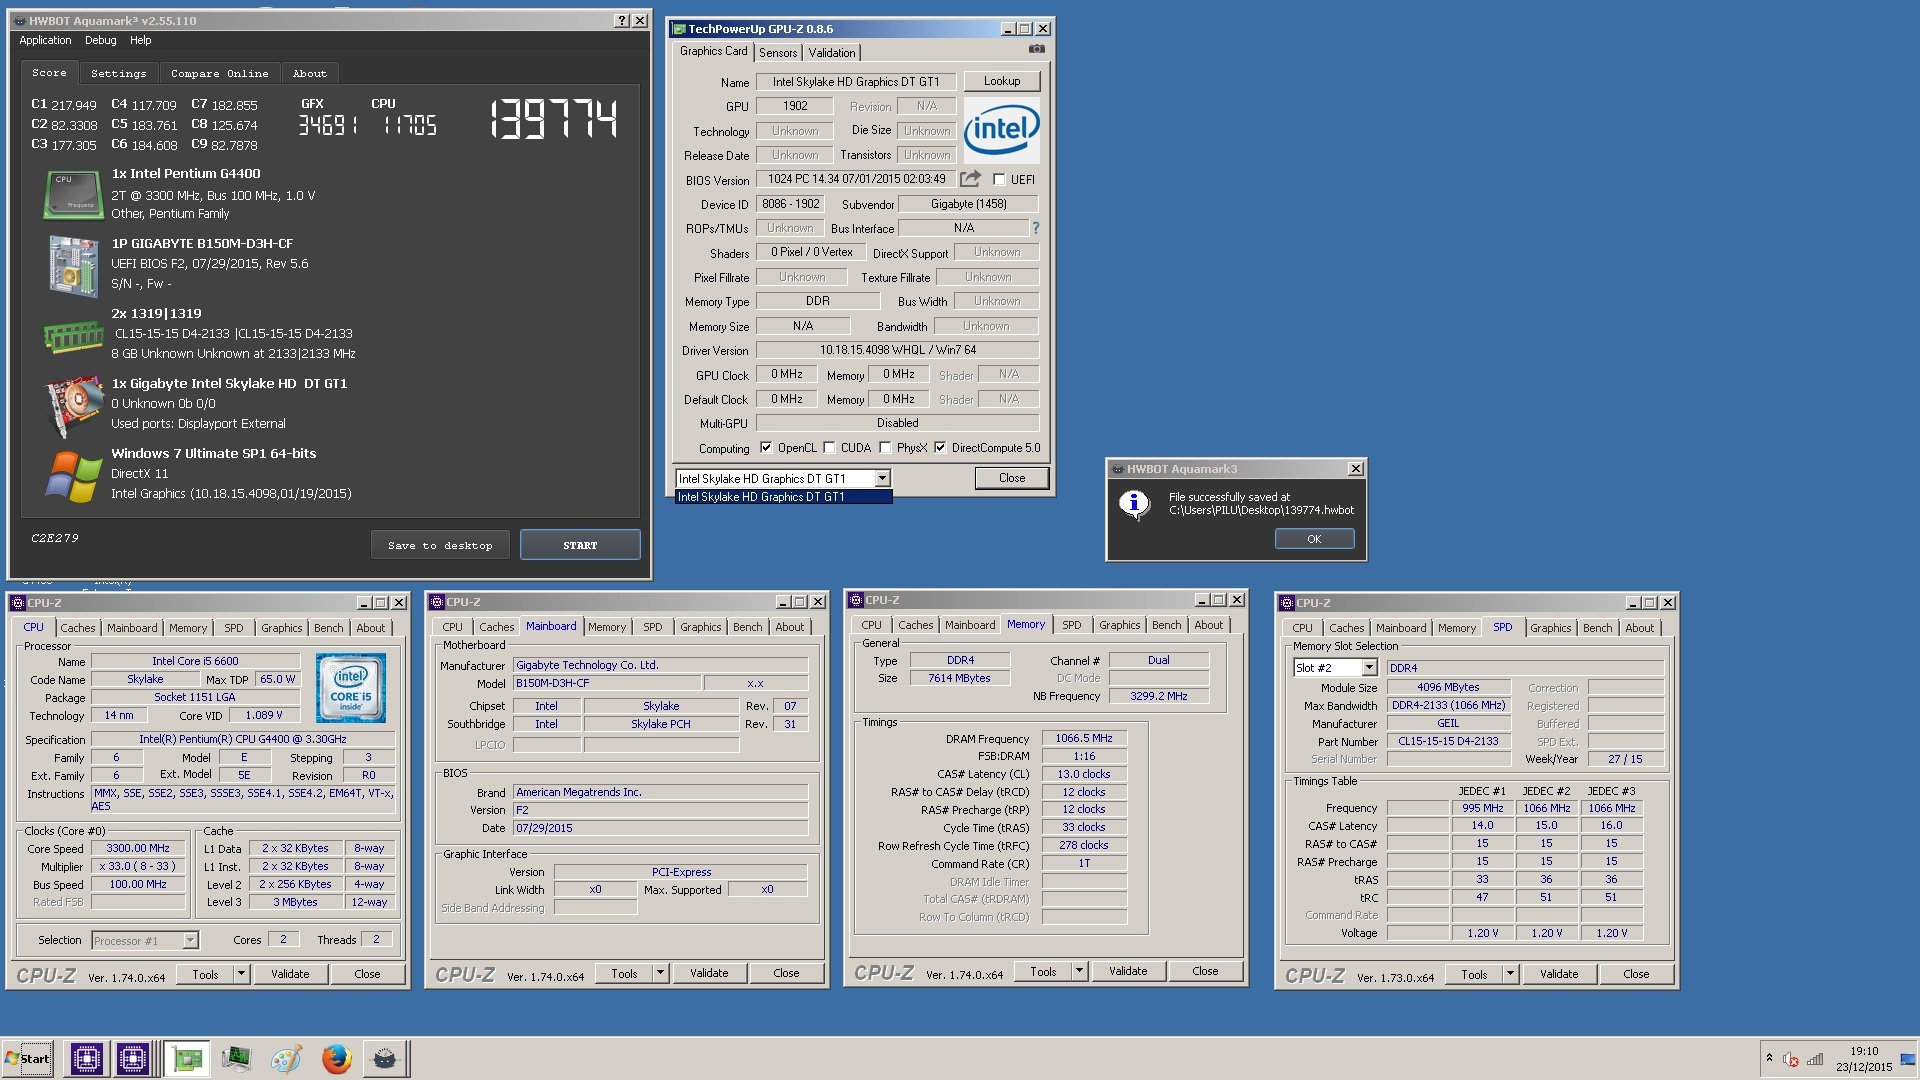Click the GPU-Z screenshot camera icon
Viewport: 1920px width, 1080px height.
[1037, 49]
